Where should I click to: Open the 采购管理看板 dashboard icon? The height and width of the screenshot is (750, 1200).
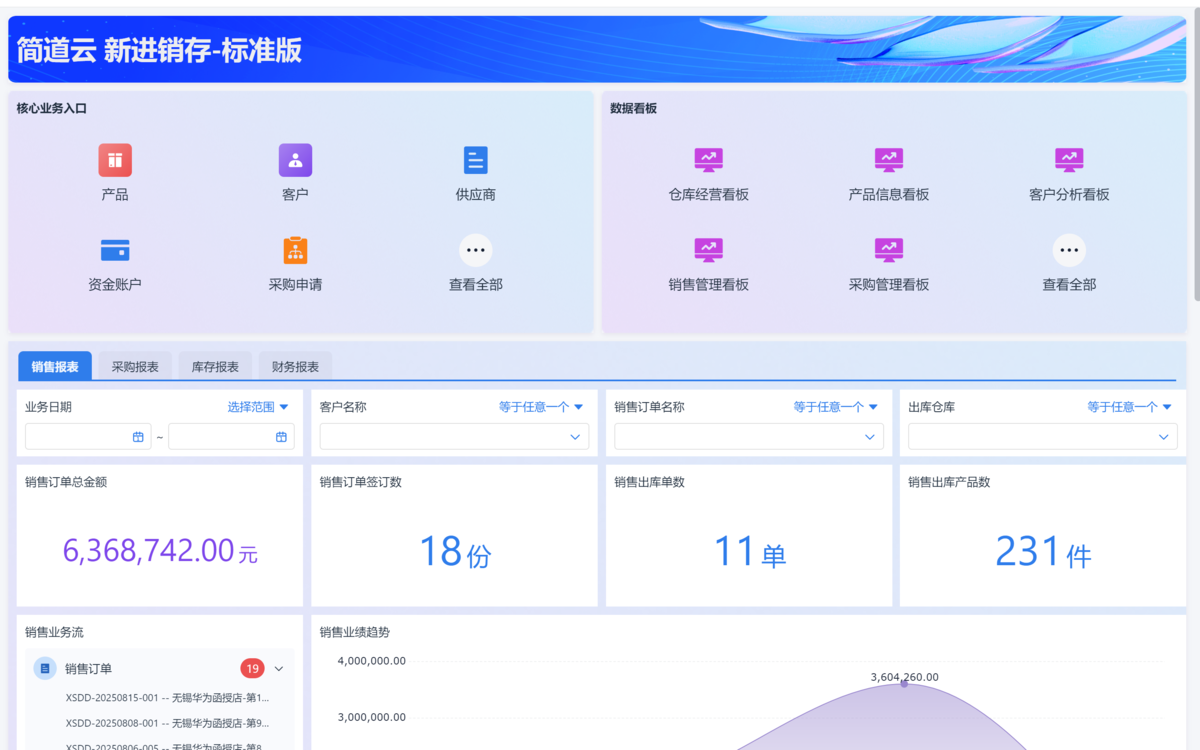888,250
